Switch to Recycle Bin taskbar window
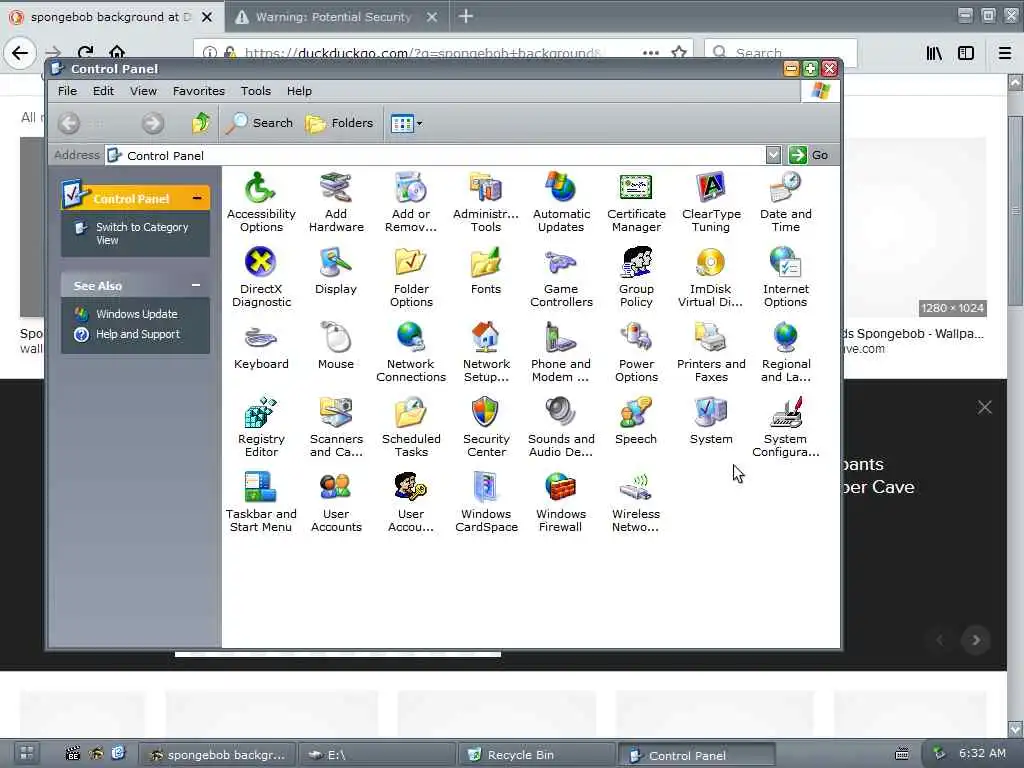 click(537, 755)
